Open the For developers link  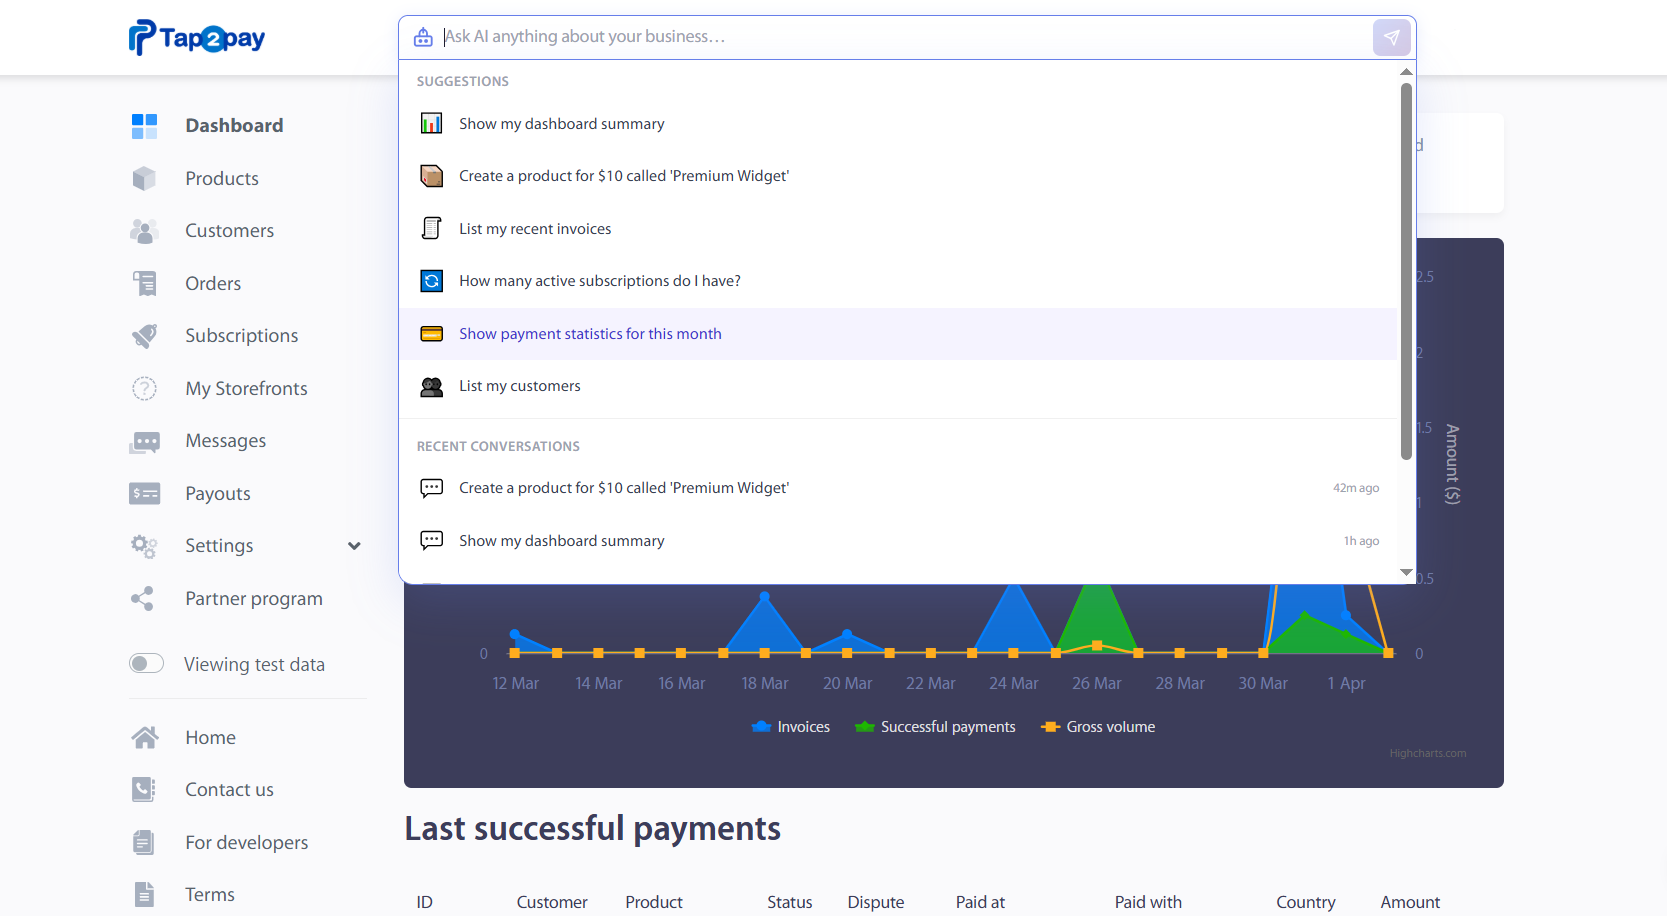(x=246, y=843)
